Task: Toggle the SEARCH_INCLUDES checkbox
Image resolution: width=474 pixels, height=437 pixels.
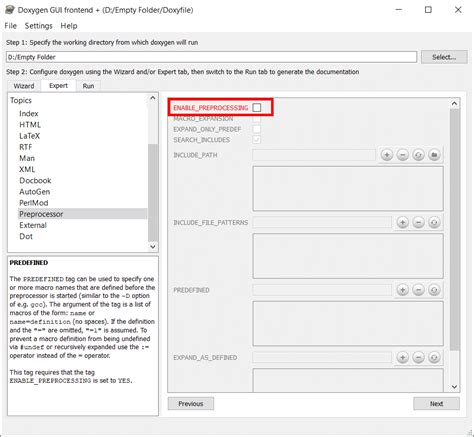Action: pos(257,140)
